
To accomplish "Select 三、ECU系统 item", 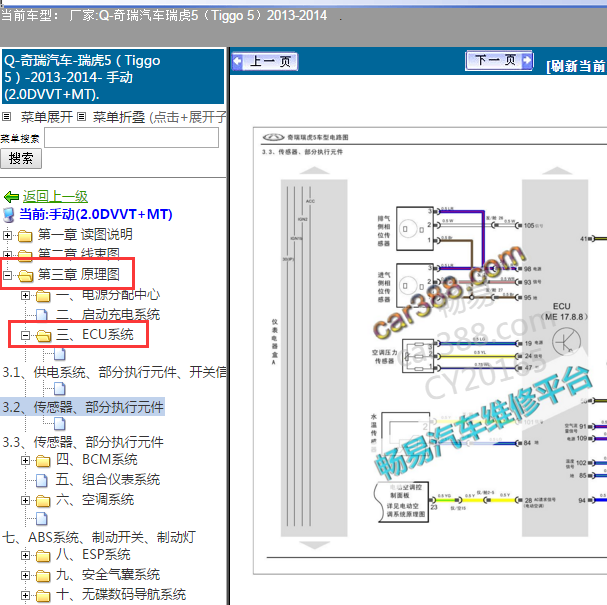I will pos(95,334).
